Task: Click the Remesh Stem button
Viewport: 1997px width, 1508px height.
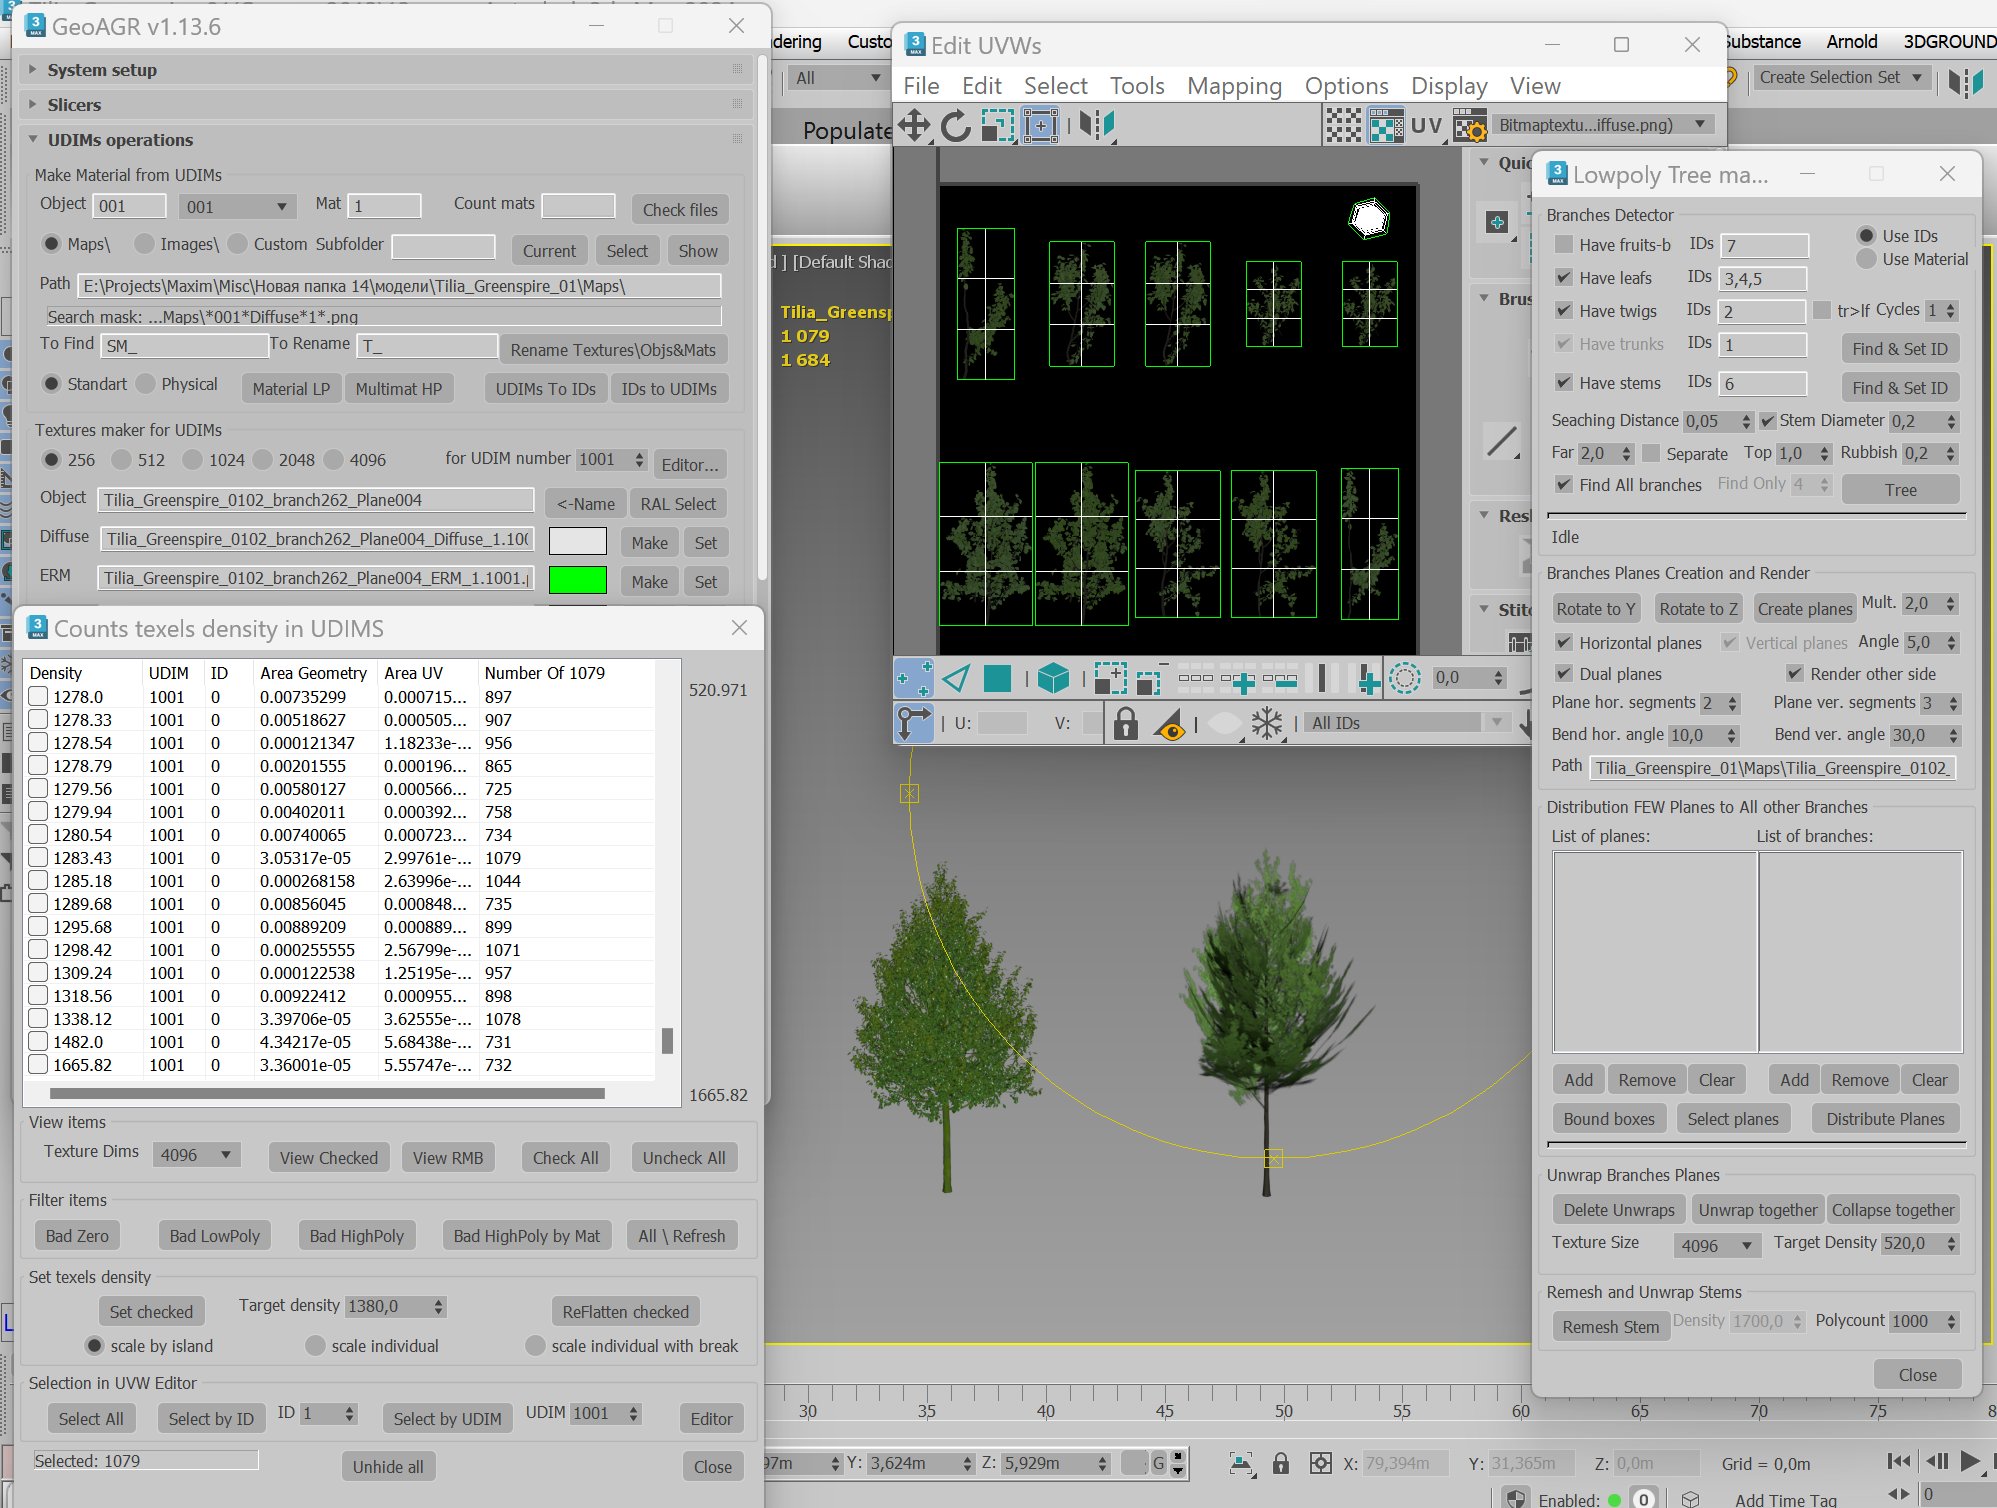Action: [1610, 1327]
